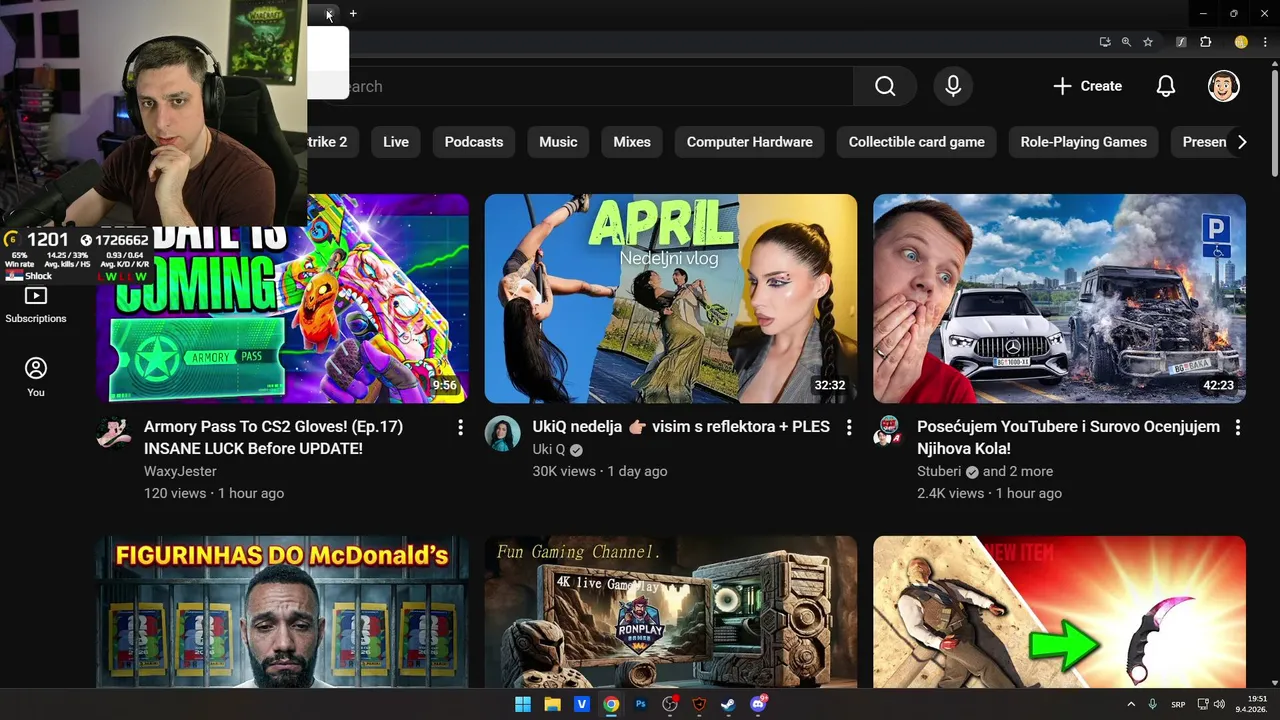Close the current browser tab
Viewport: 1280px width, 720px height.
pyautogui.click(x=329, y=14)
